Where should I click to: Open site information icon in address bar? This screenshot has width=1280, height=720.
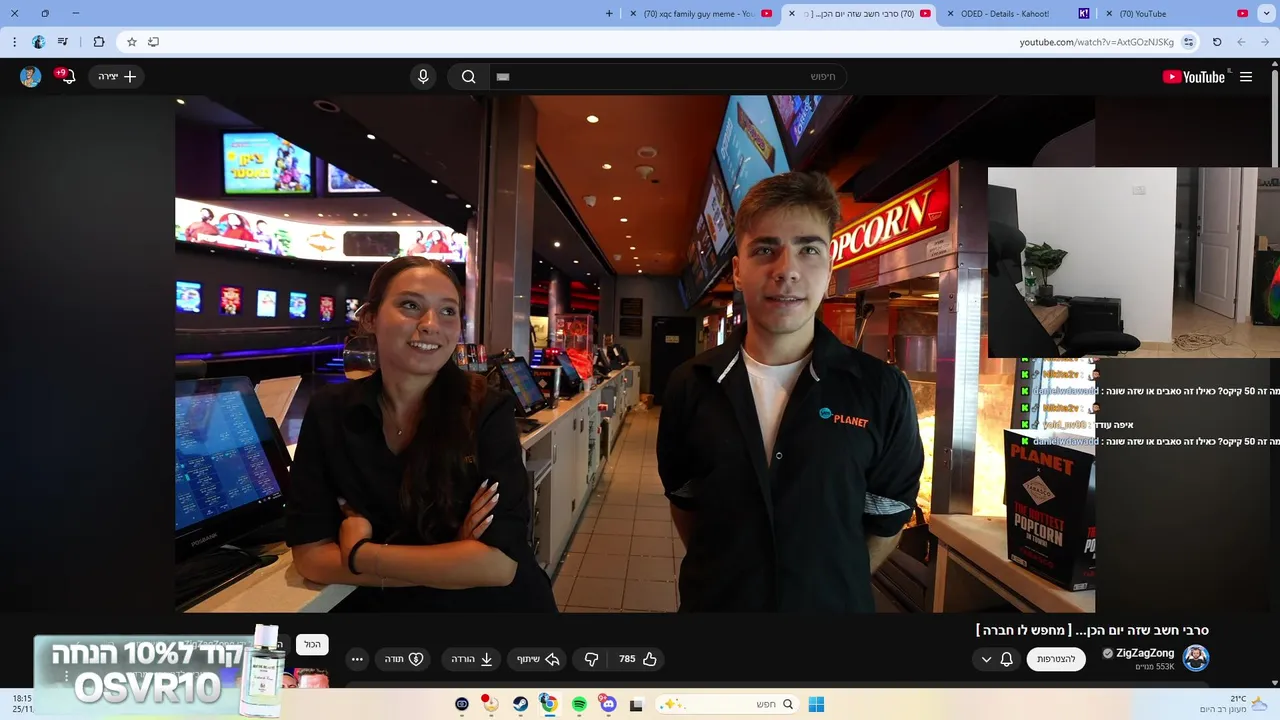tap(1188, 42)
